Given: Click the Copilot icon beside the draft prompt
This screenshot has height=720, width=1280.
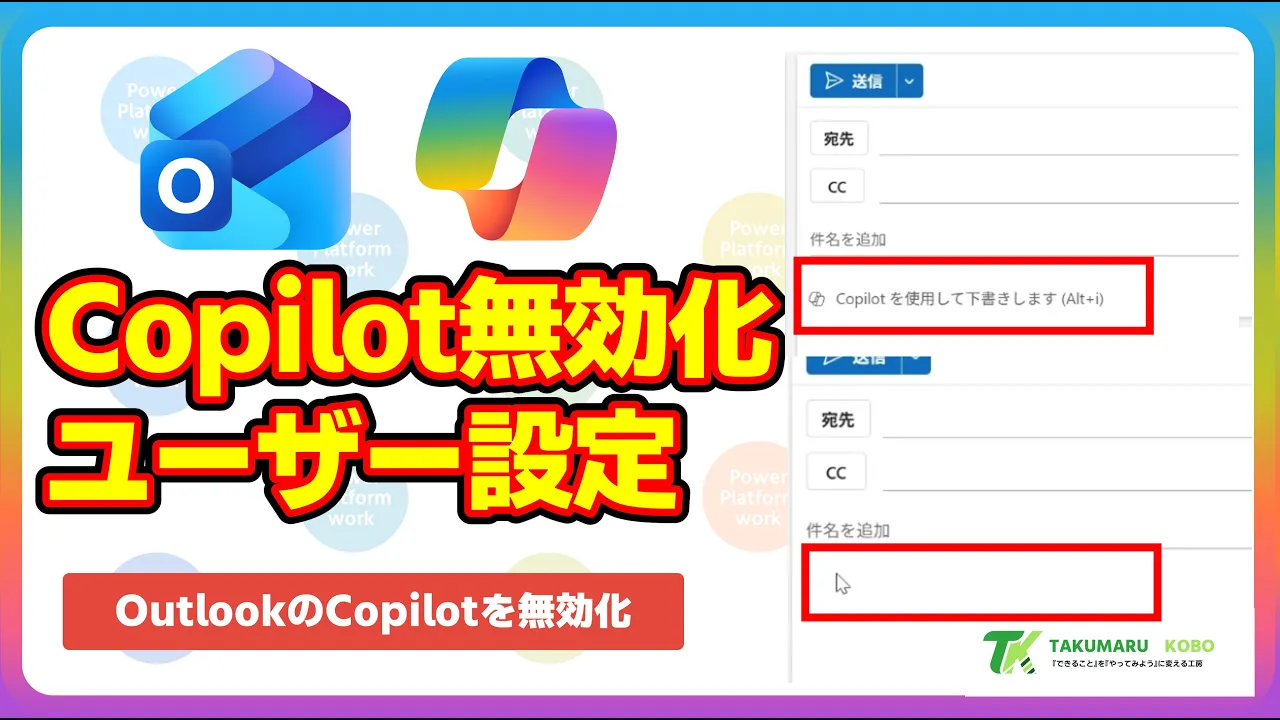Looking at the screenshot, I should tap(817, 298).
